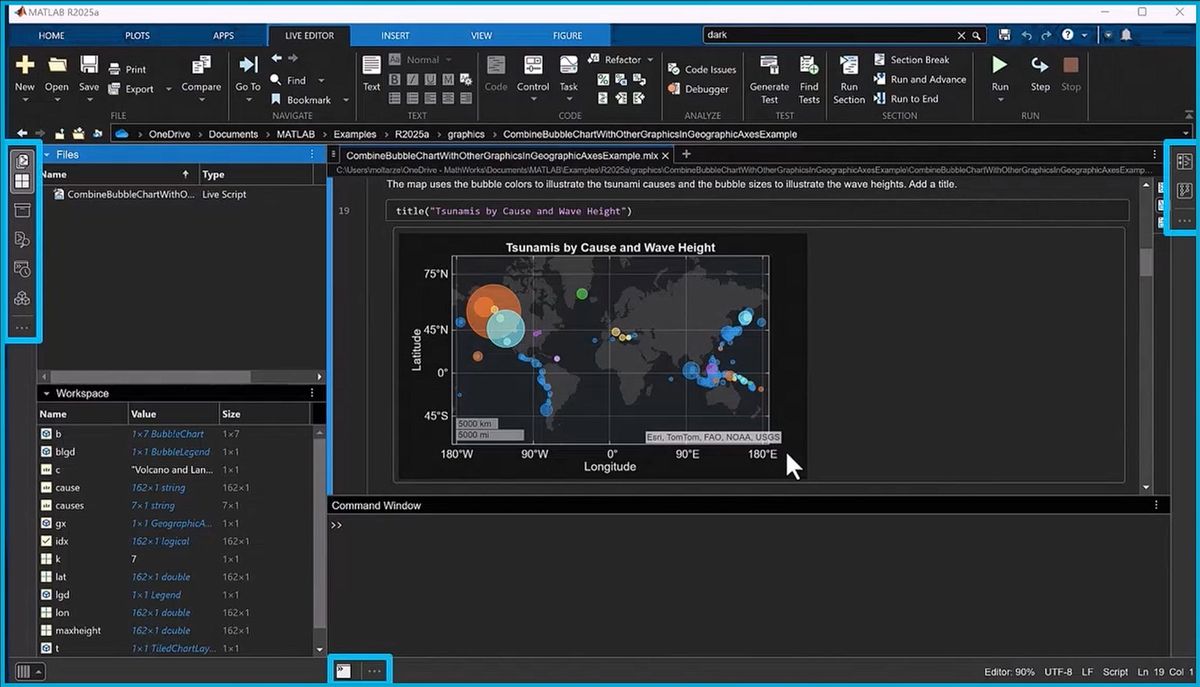Toggle bold text formatting
The height and width of the screenshot is (687, 1200).
pyautogui.click(x=395, y=79)
